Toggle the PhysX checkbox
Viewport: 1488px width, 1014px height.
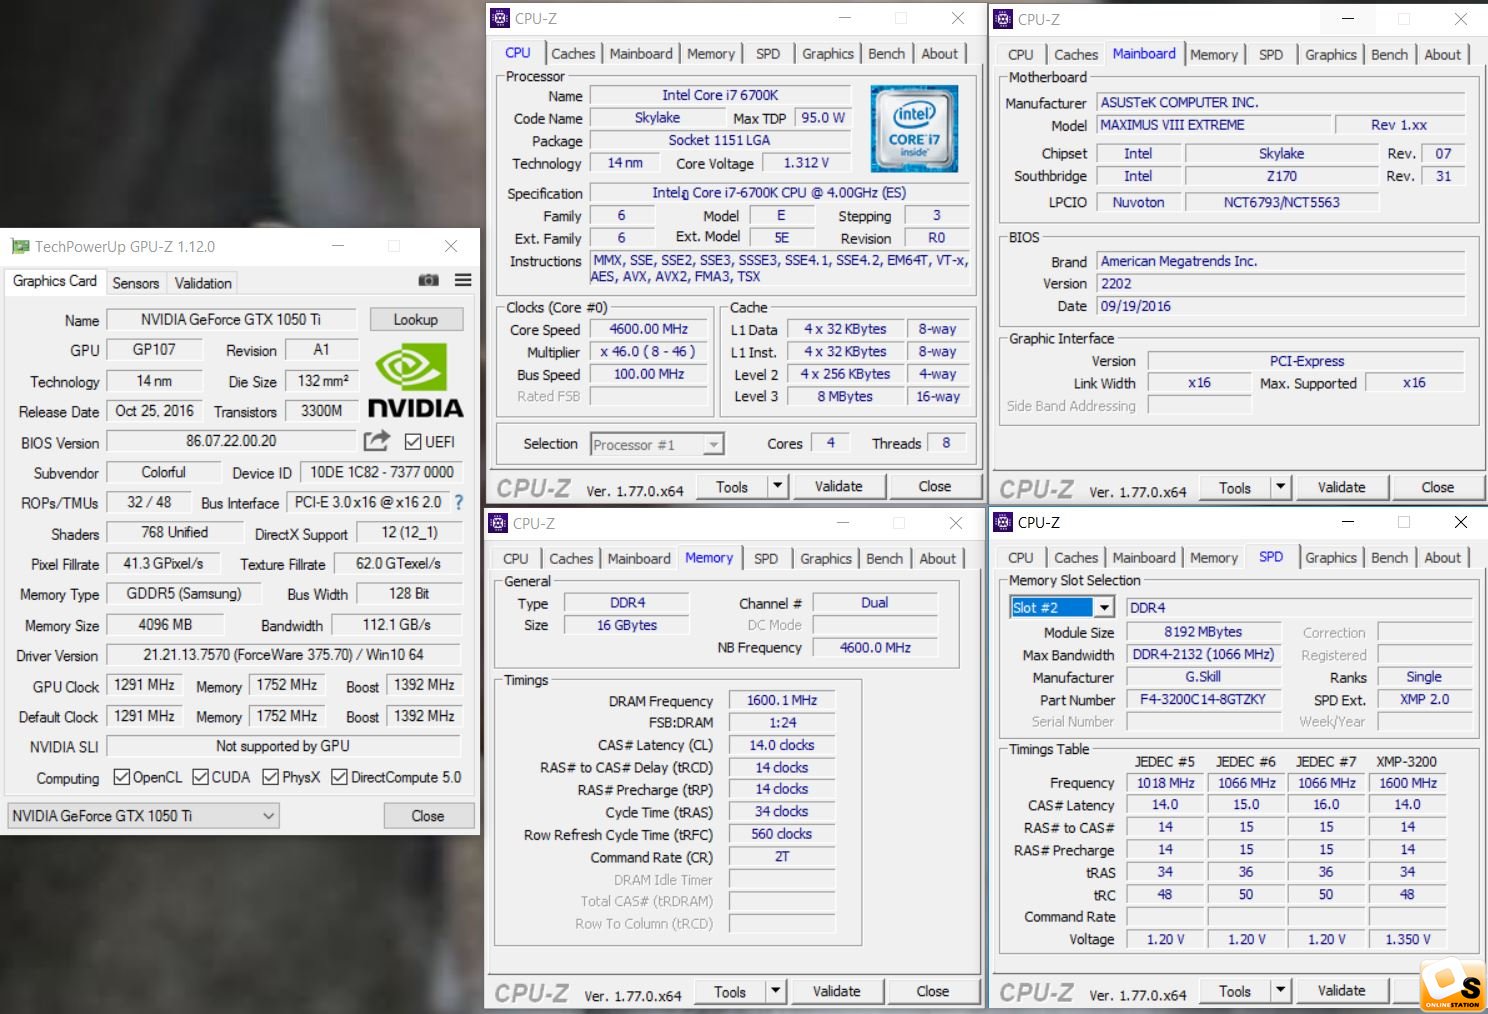tap(270, 777)
